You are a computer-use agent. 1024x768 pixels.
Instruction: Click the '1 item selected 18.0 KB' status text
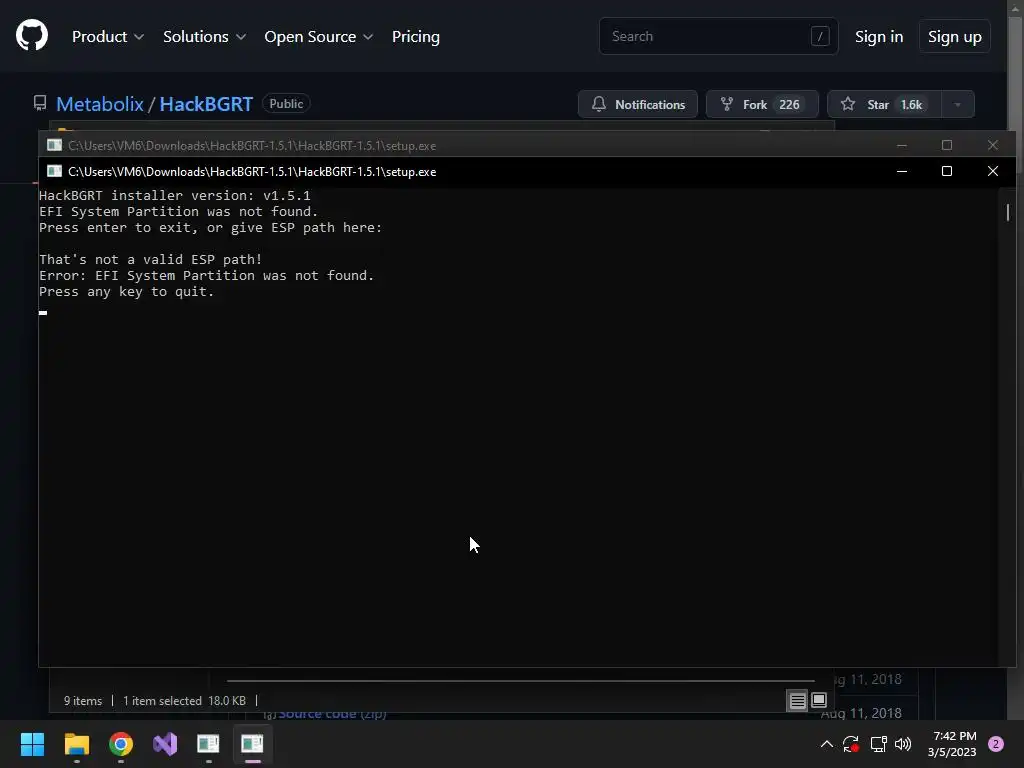click(x=184, y=701)
